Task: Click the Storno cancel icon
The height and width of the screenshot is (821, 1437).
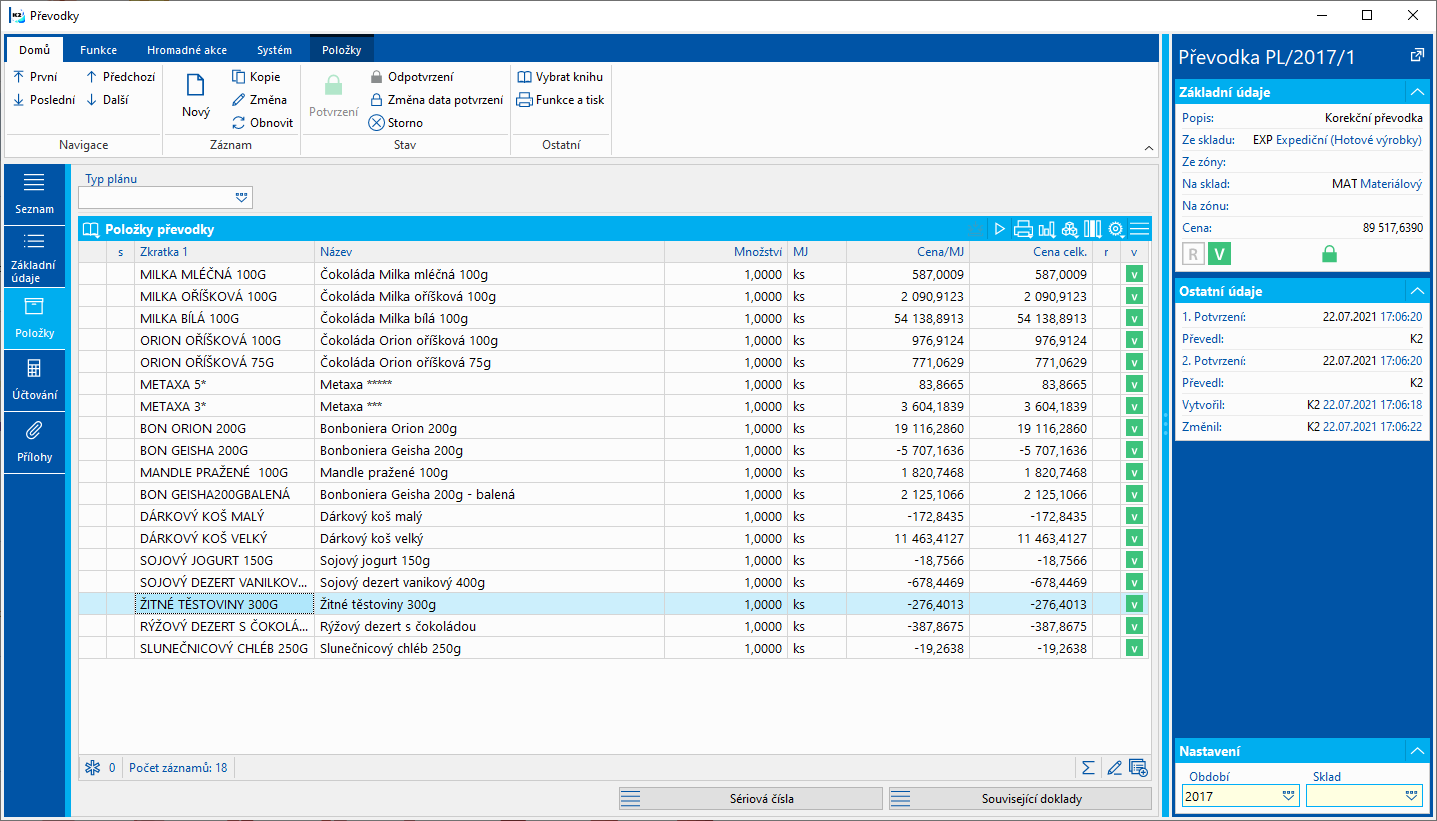Action: [376, 123]
